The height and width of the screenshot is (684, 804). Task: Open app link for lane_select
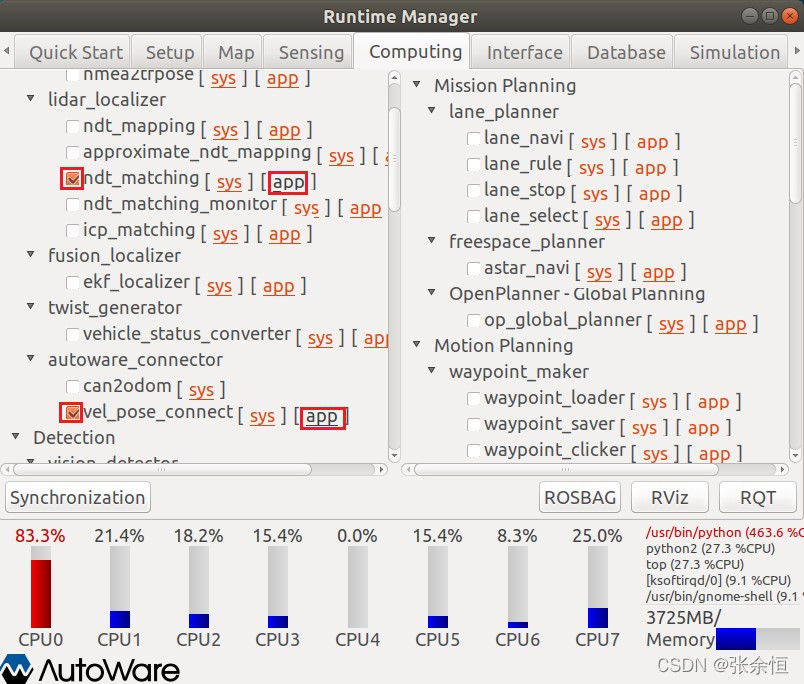[667, 221]
